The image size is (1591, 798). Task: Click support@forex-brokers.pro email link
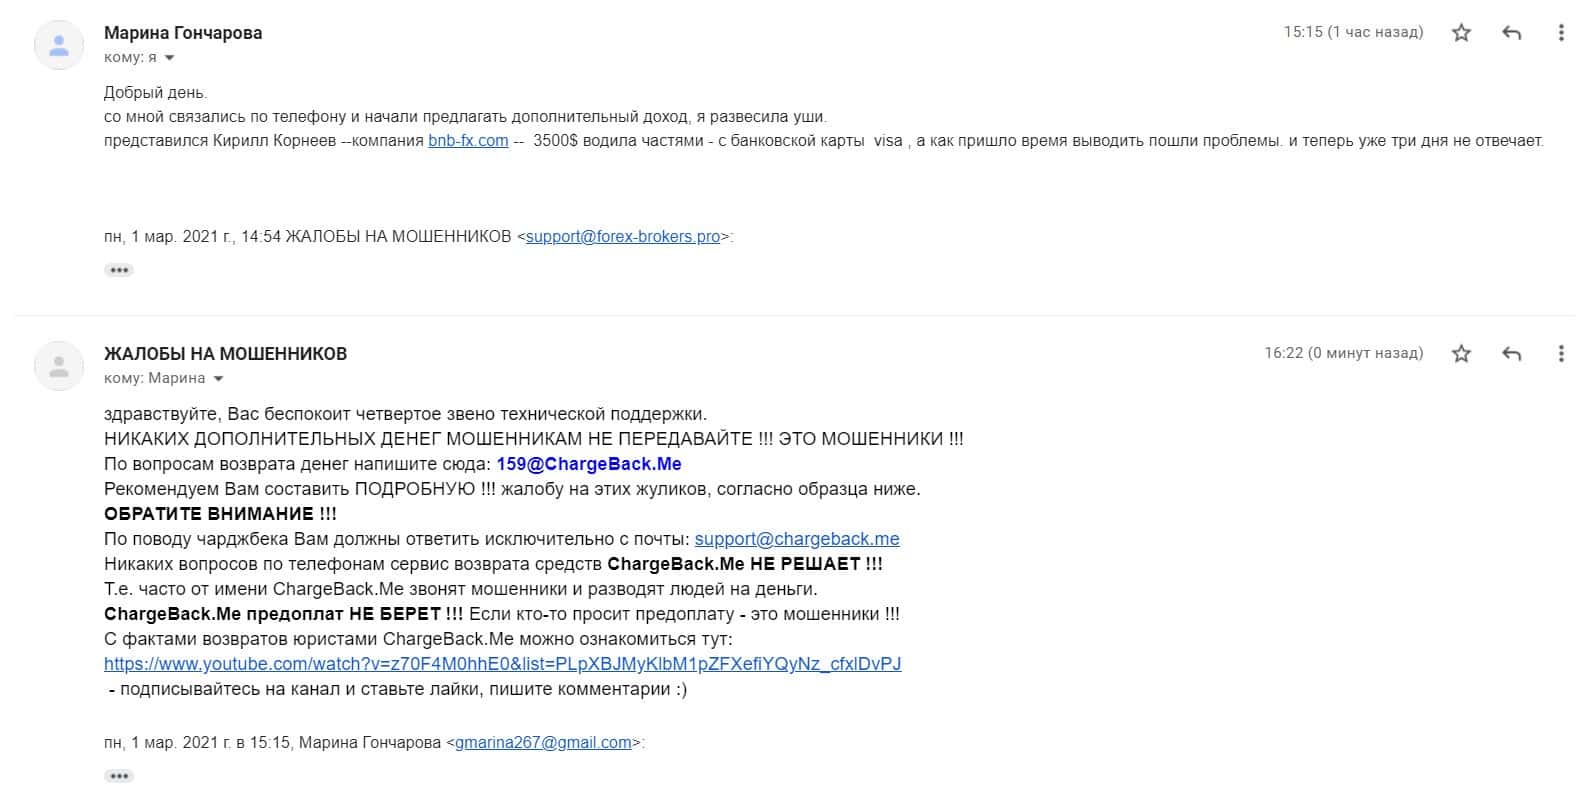[x=623, y=237]
